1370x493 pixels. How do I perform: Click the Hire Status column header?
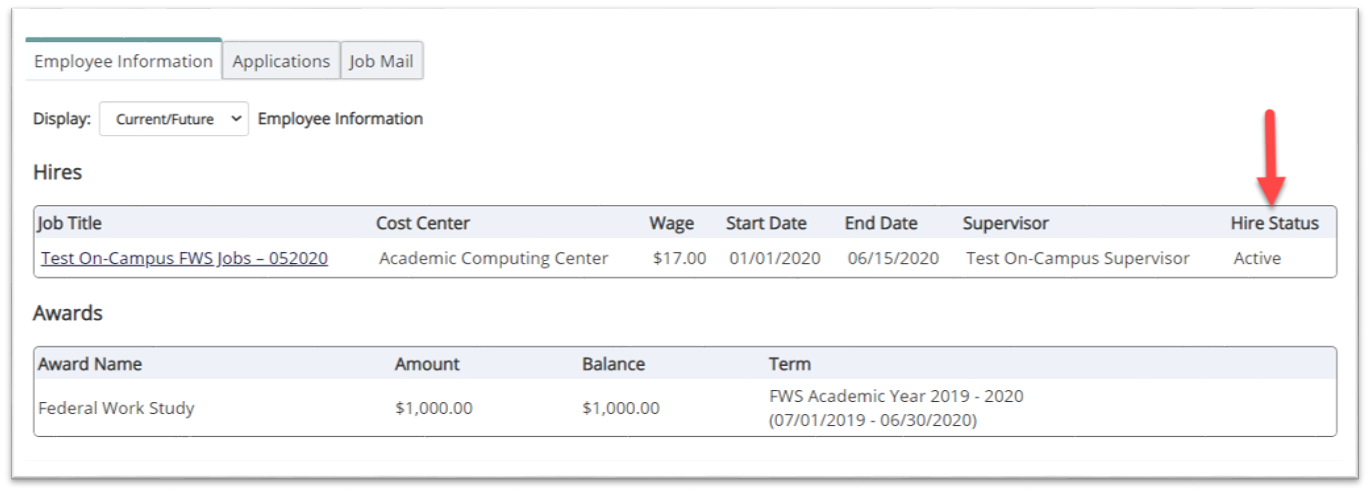tap(1274, 223)
